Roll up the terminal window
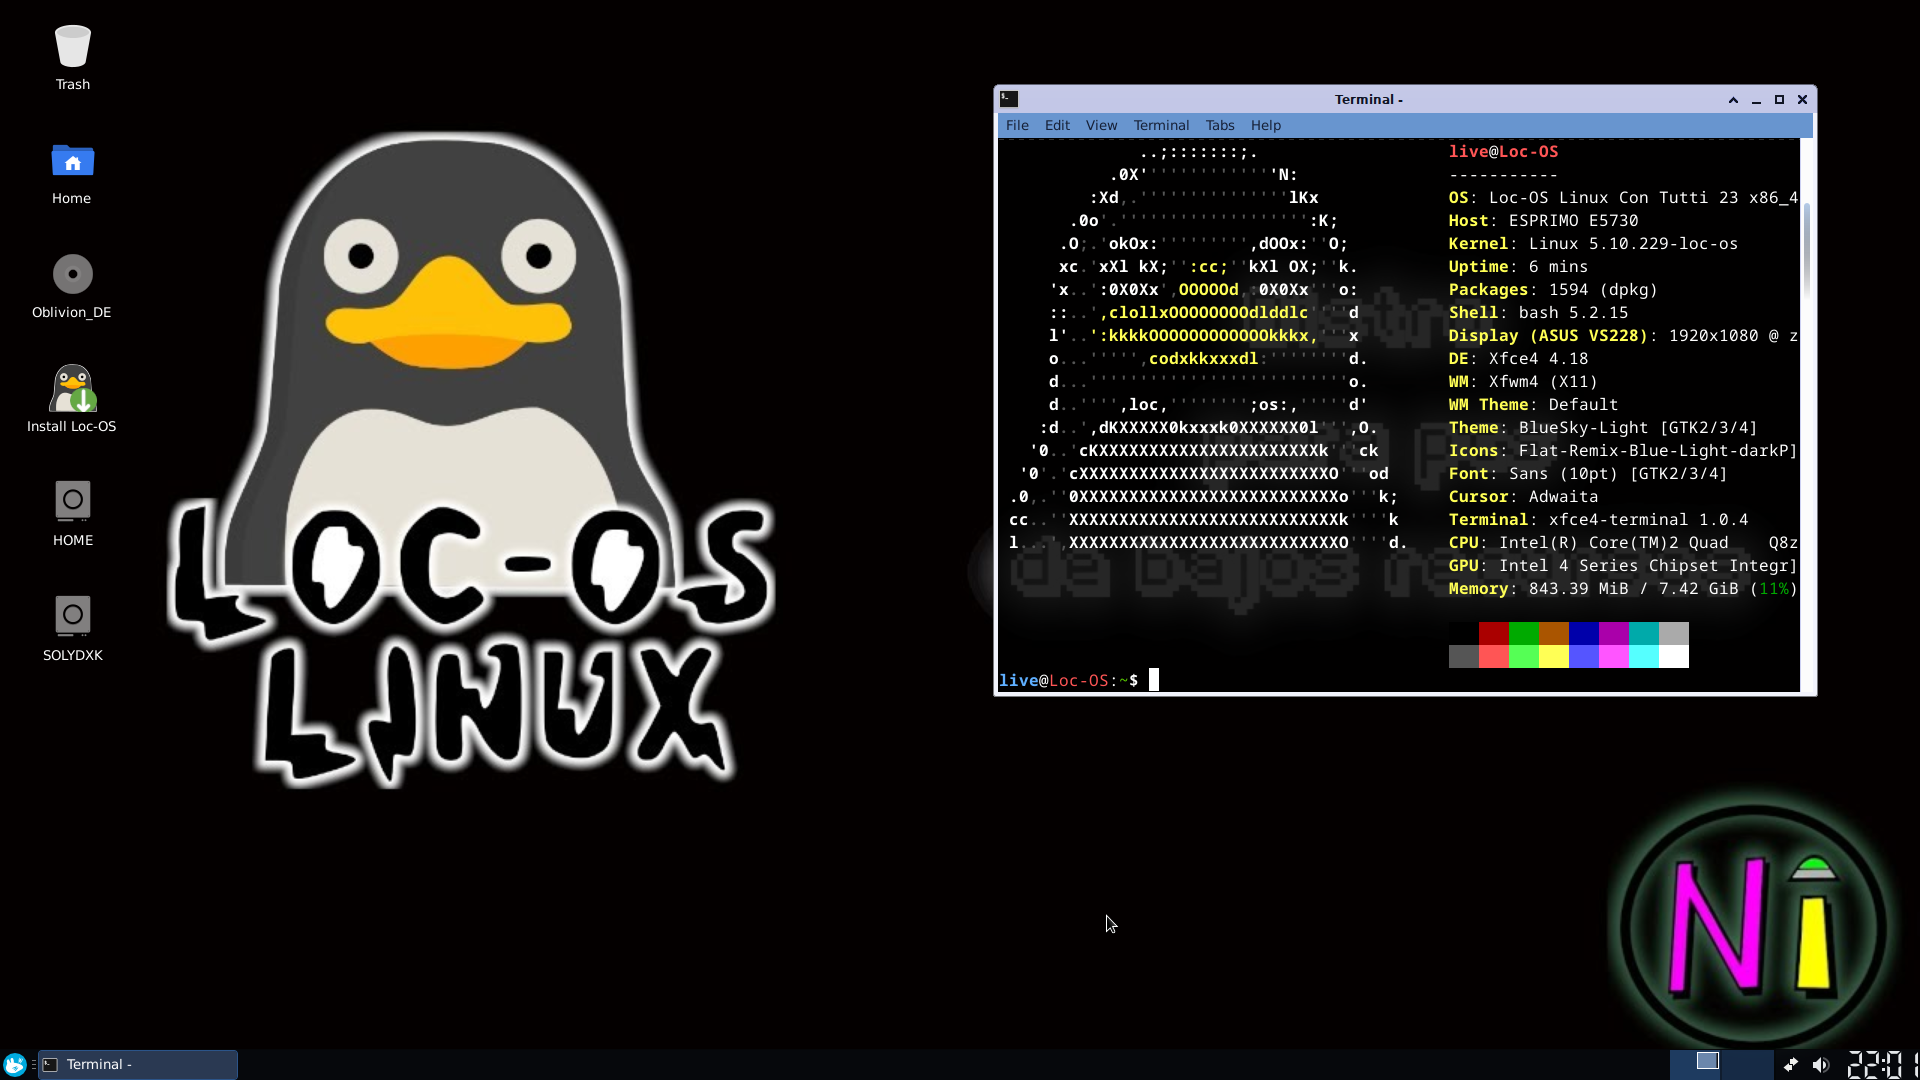This screenshot has height=1080, width=1920. [x=1733, y=99]
